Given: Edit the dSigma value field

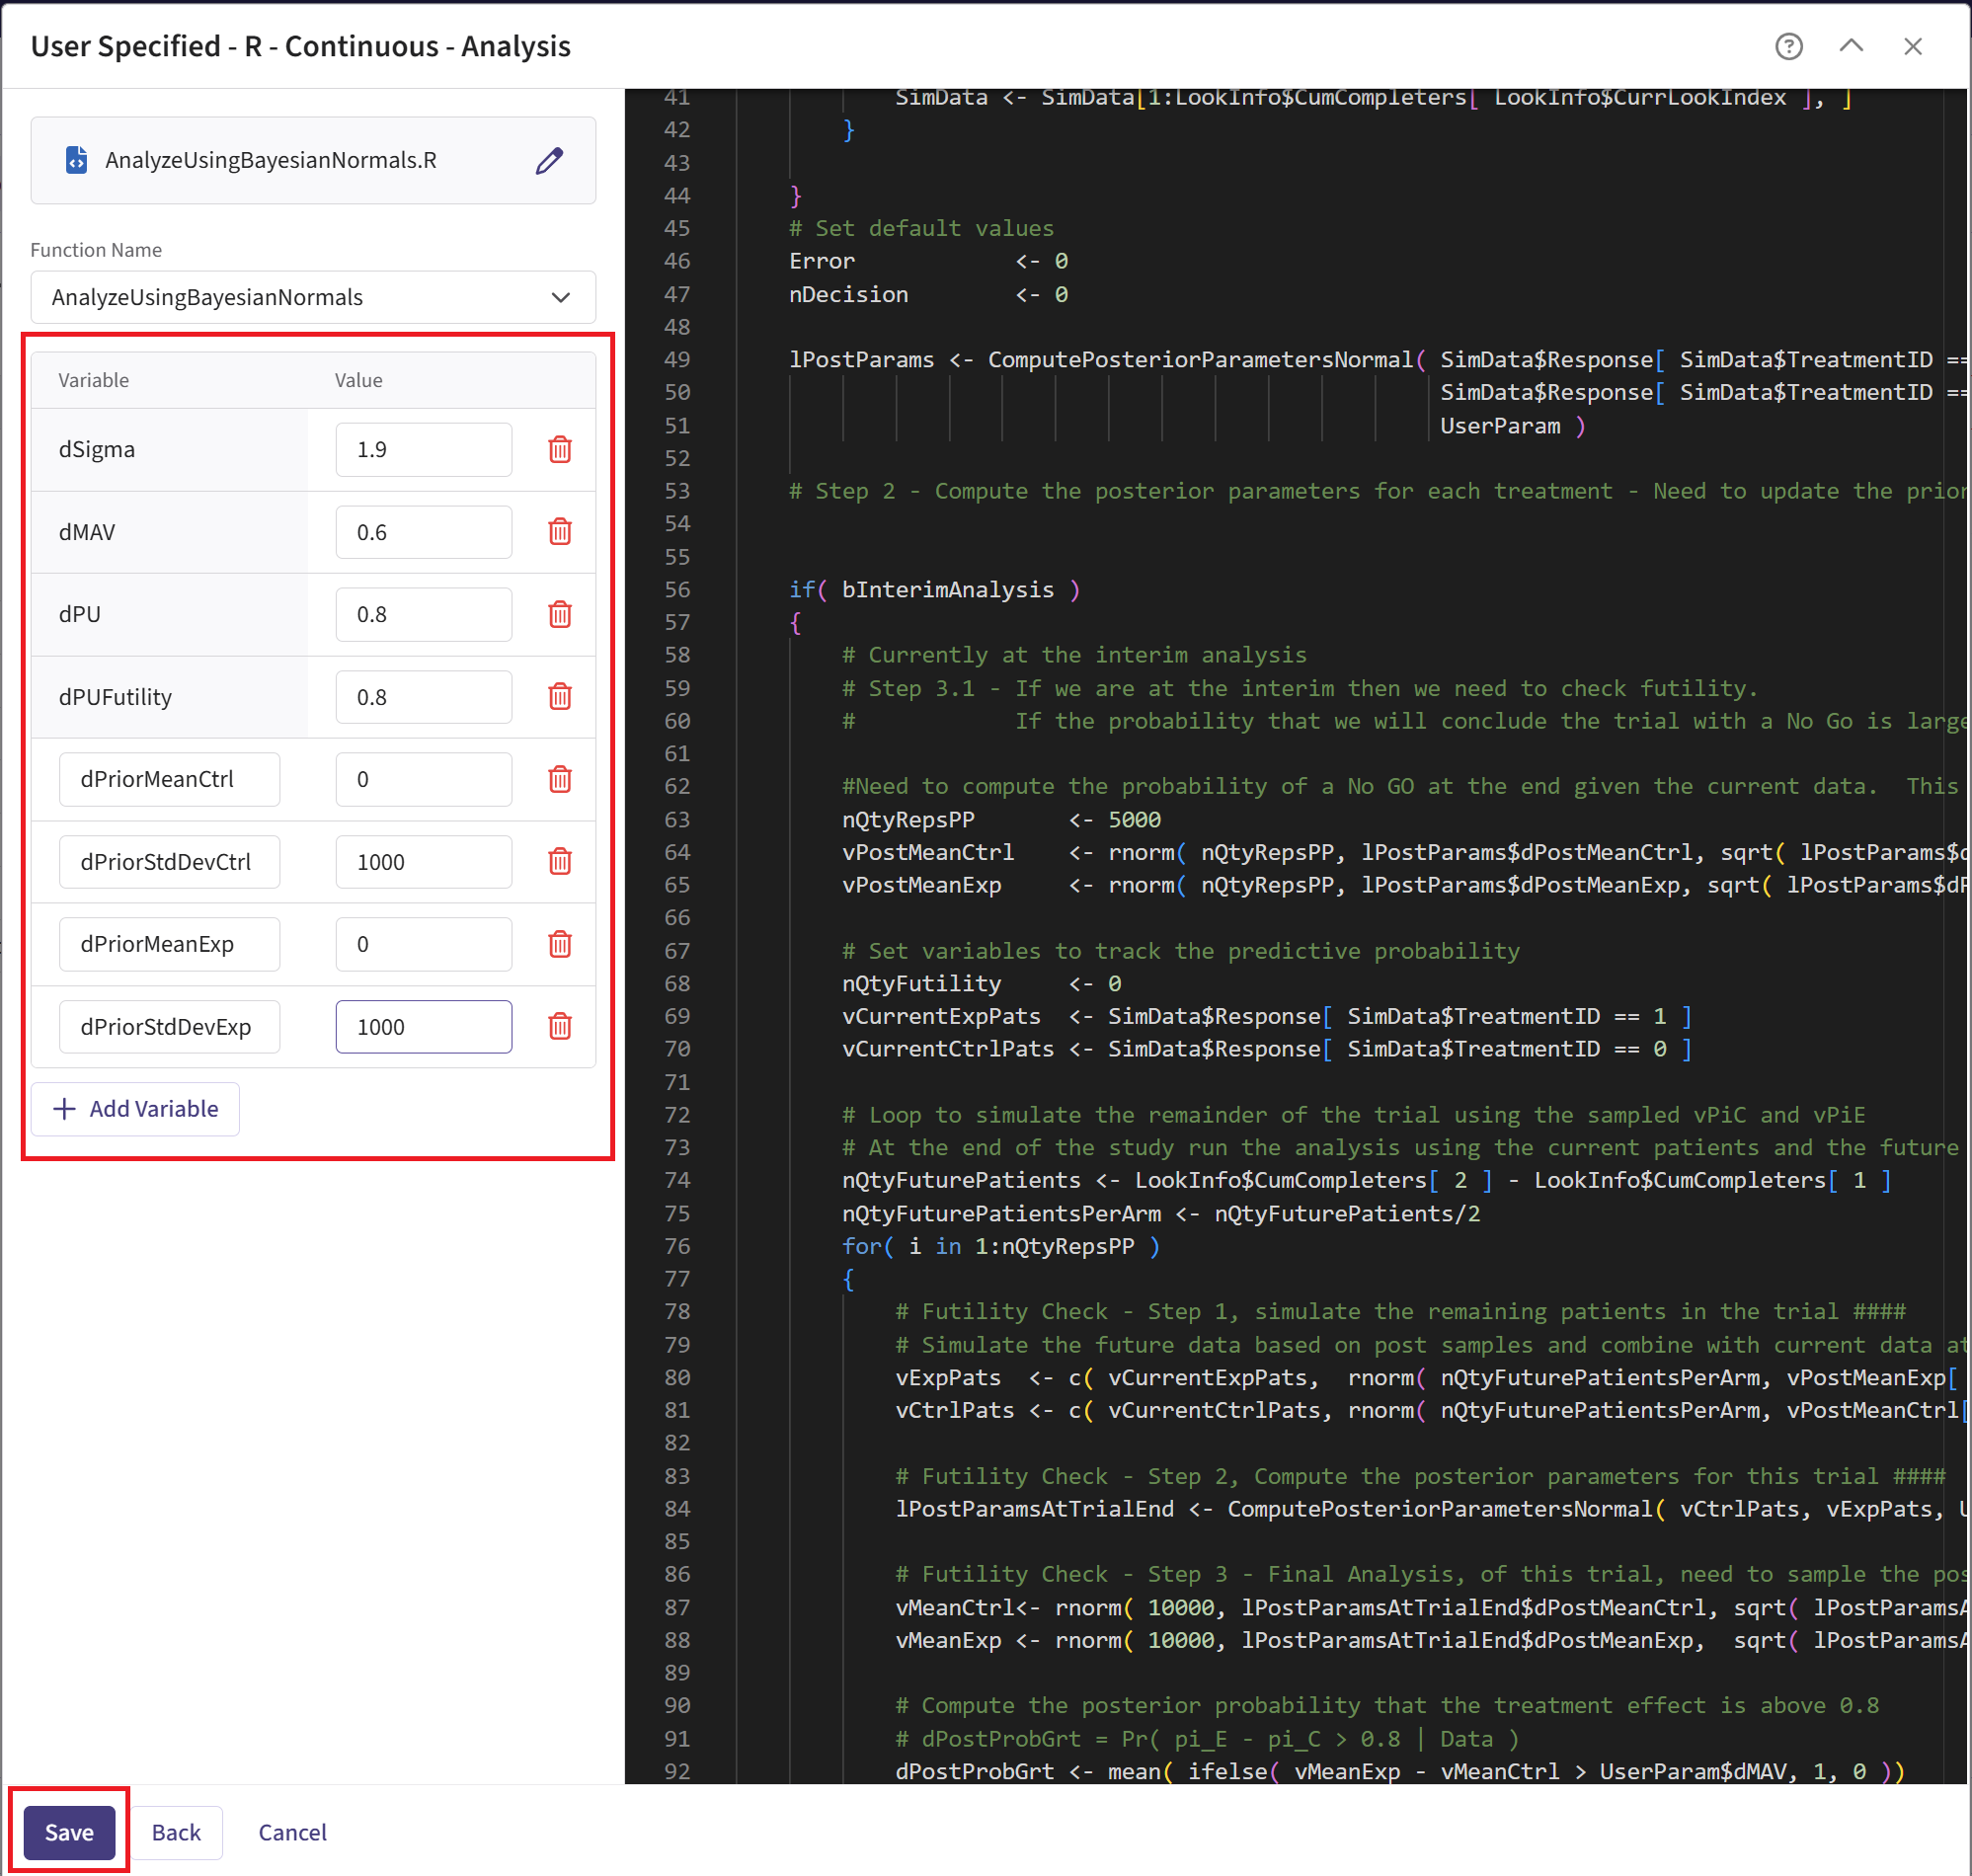Looking at the screenshot, I should coord(423,450).
